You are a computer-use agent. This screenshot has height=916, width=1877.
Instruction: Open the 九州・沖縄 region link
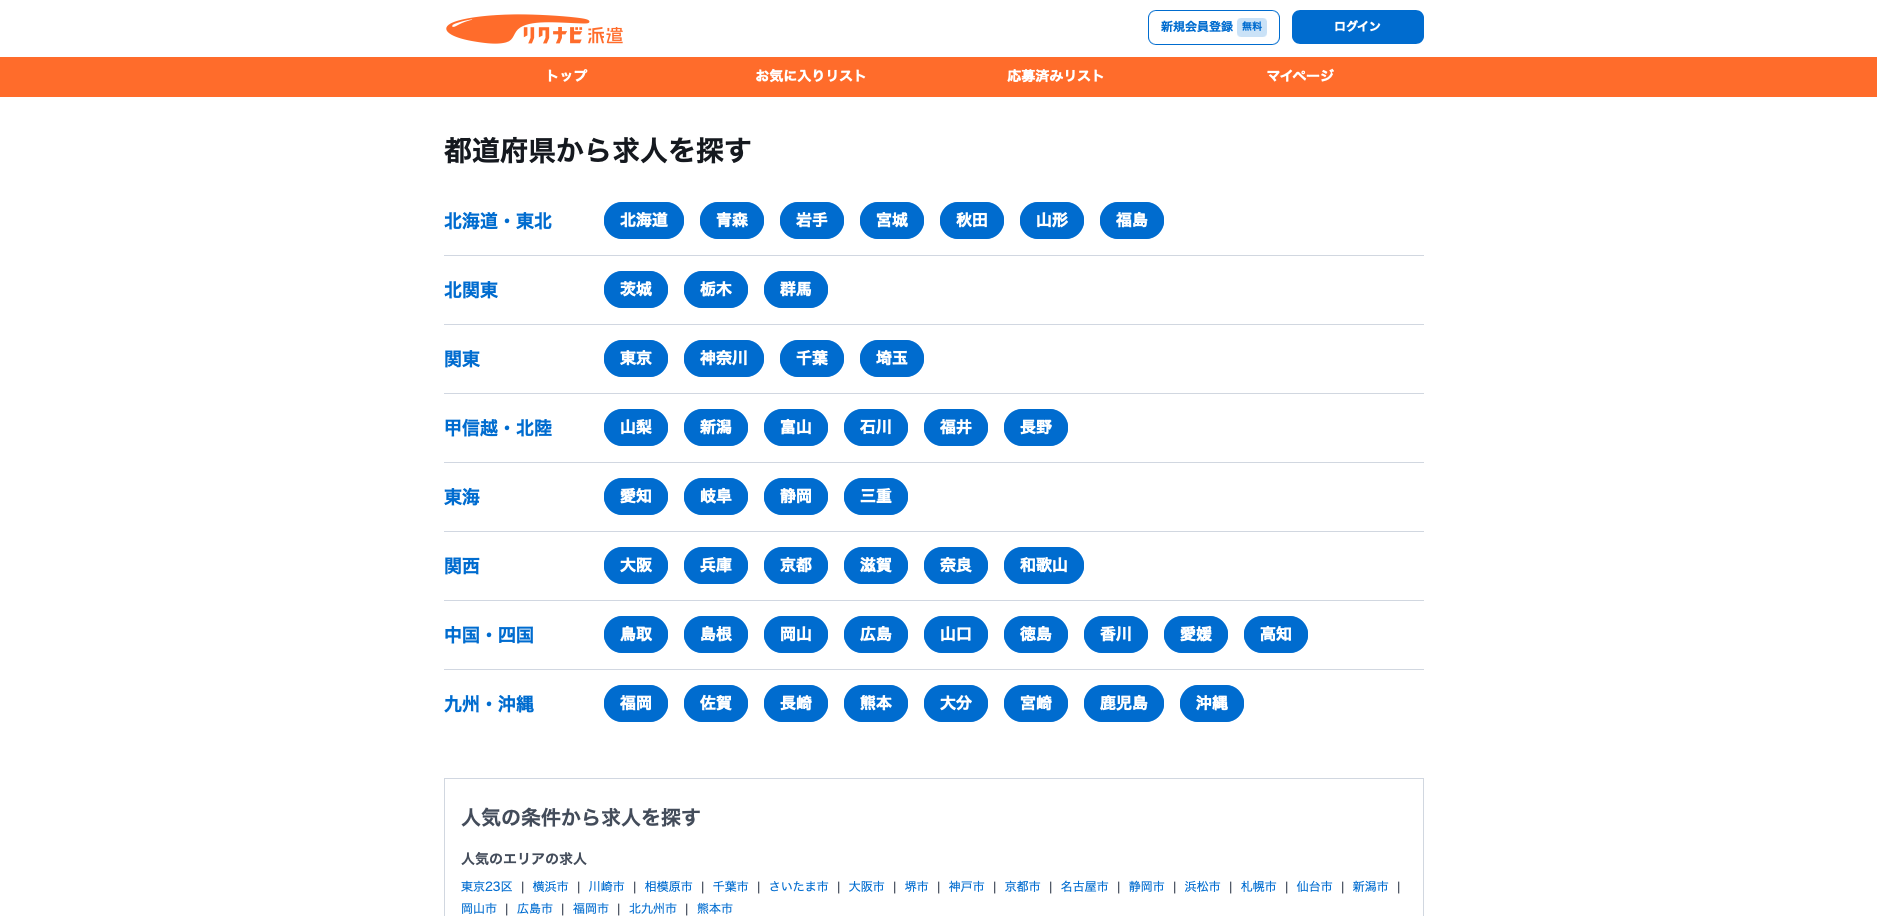489,704
